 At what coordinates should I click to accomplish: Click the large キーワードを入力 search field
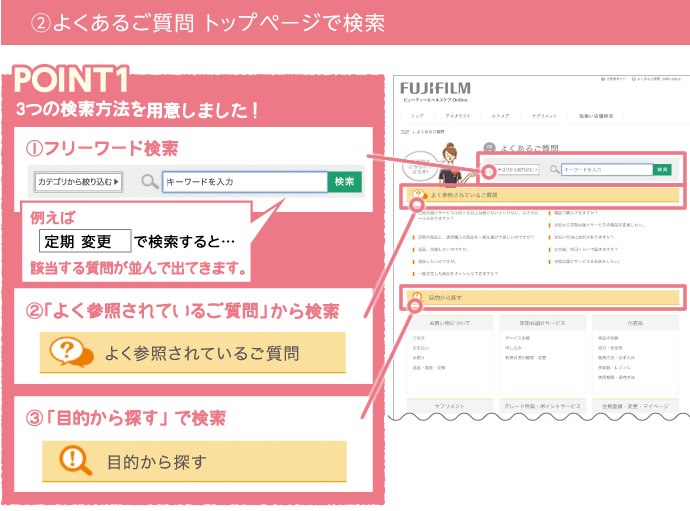[x=244, y=182]
